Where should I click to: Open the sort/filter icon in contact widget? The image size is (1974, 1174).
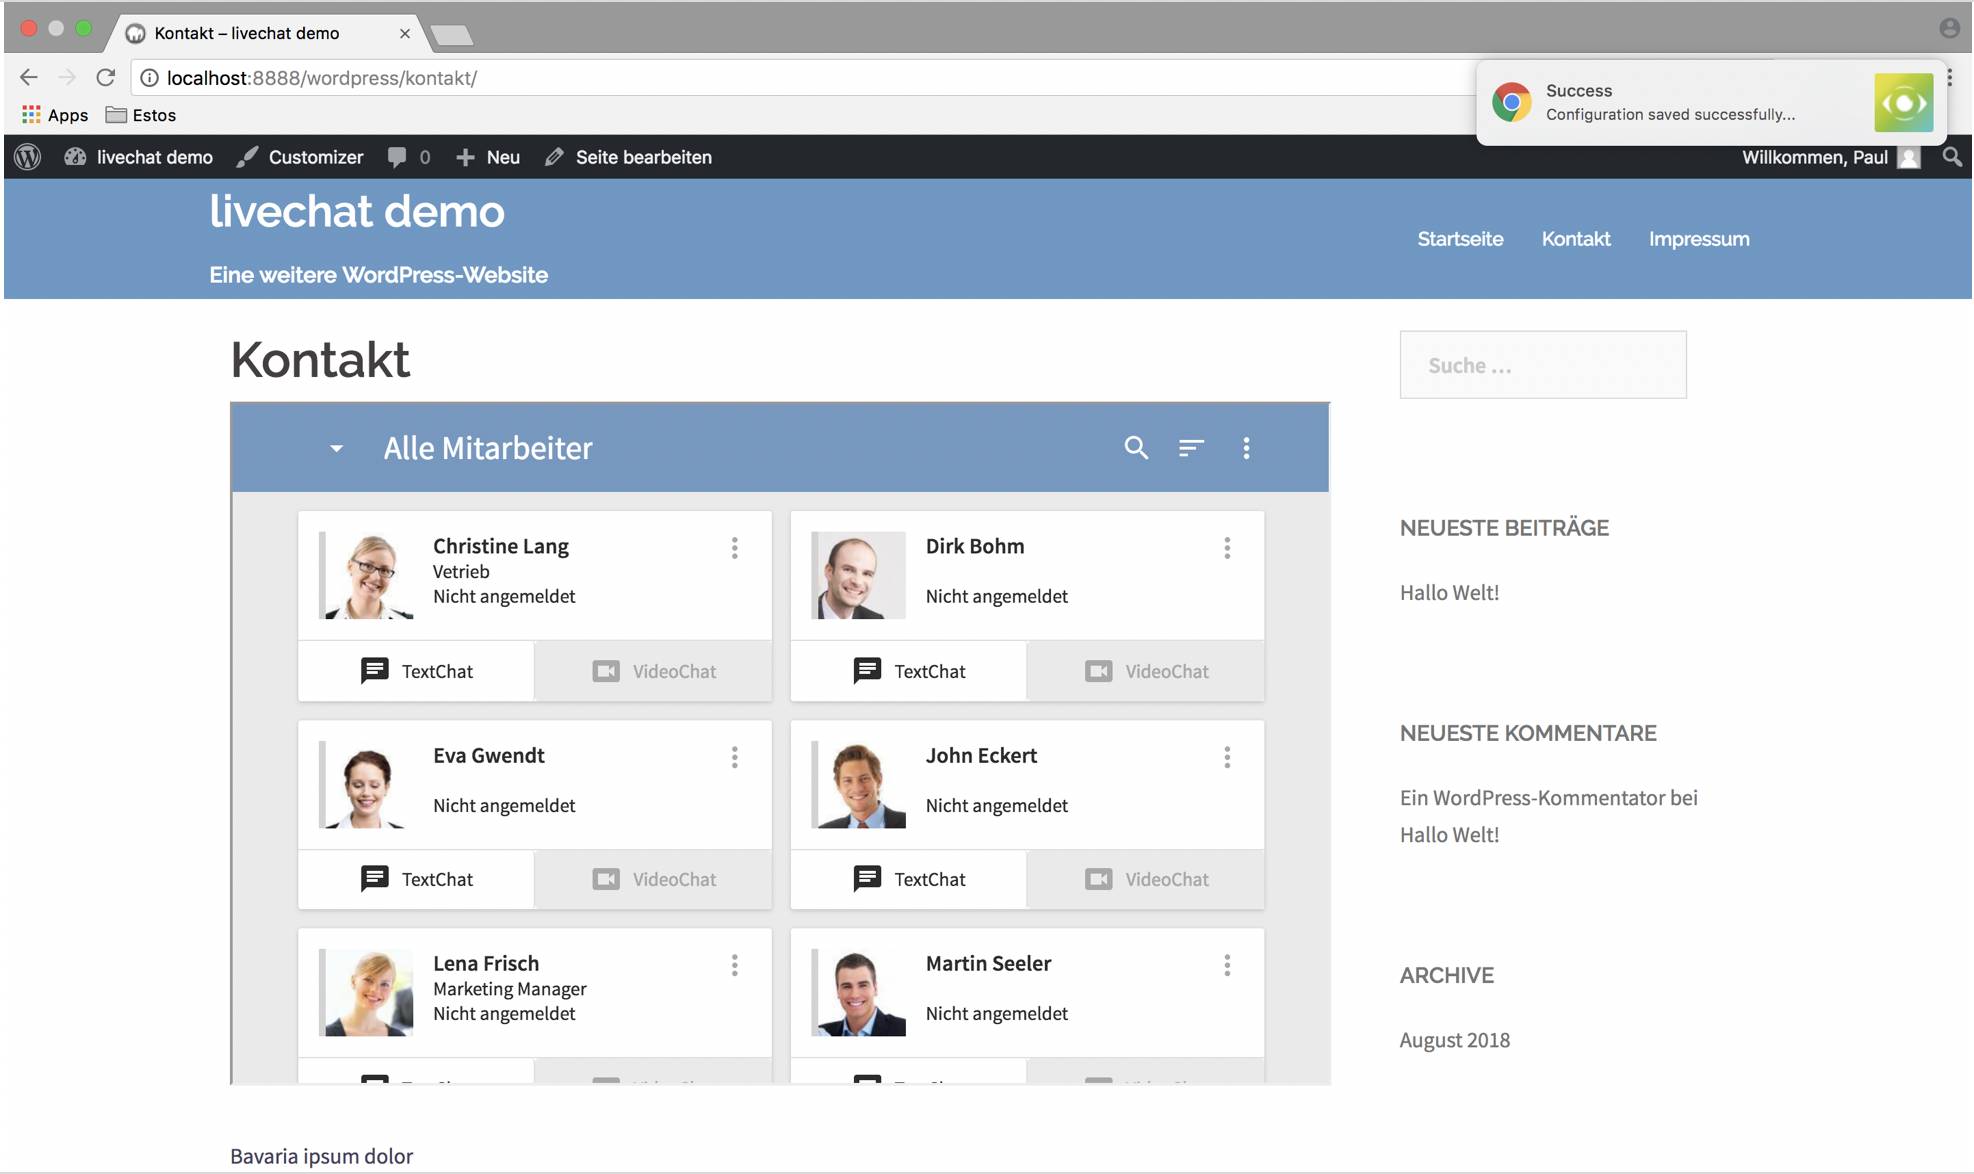click(x=1190, y=448)
